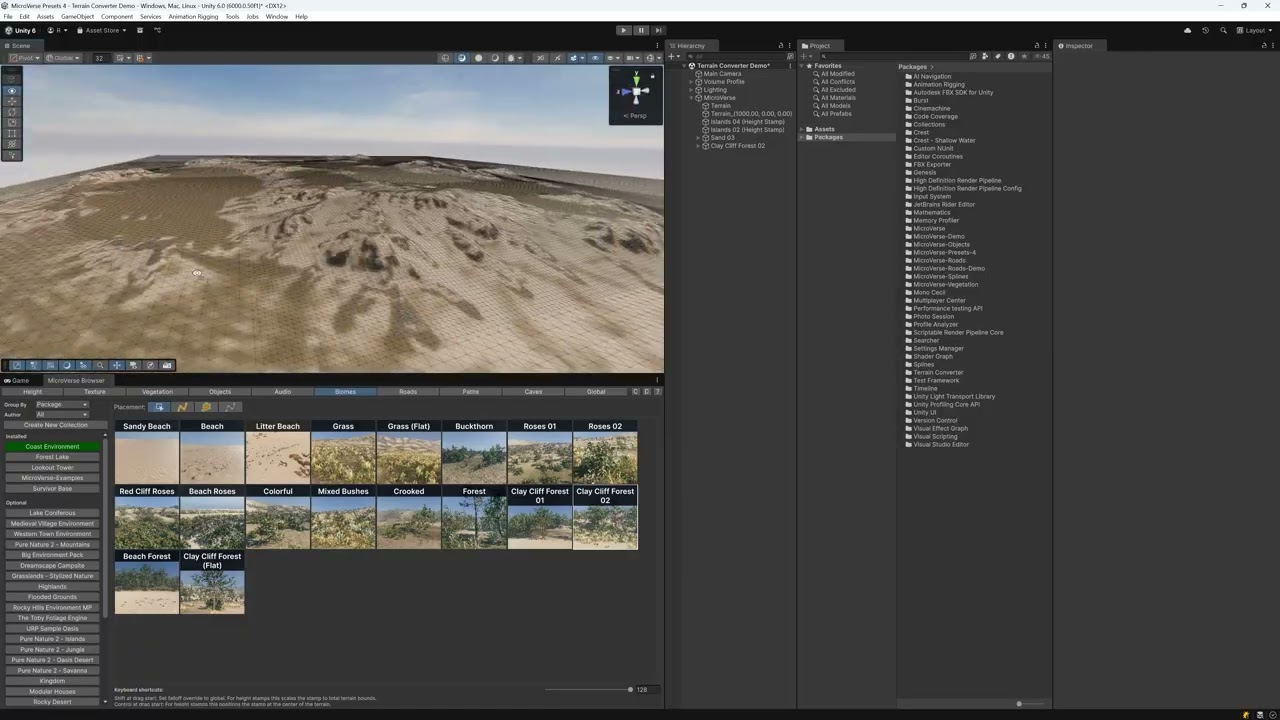Select the Lookout Tower collection
This screenshot has height=720, width=1280.
point(52,468)
